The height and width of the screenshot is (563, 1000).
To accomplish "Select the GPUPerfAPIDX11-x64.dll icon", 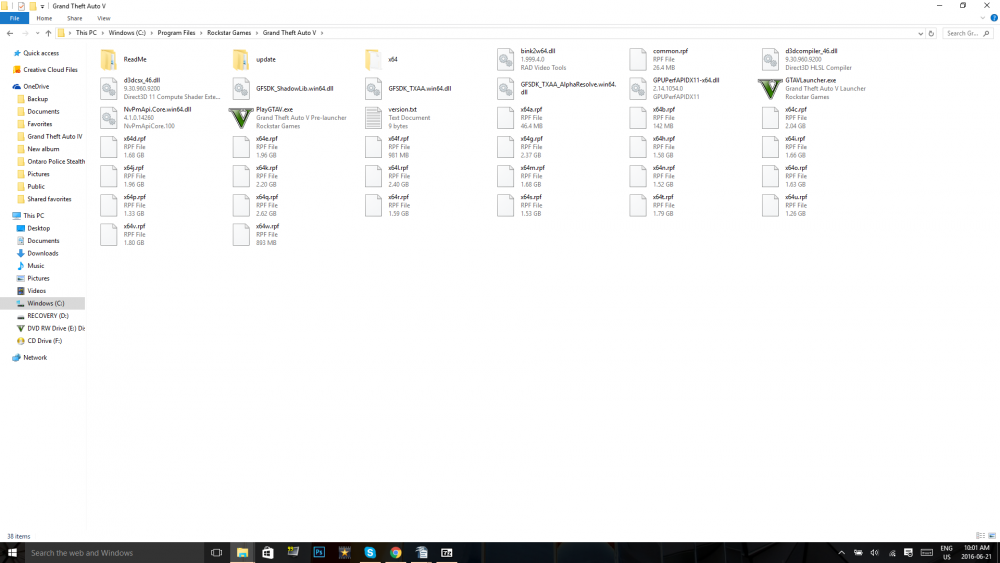I will [x=638, y=89].
